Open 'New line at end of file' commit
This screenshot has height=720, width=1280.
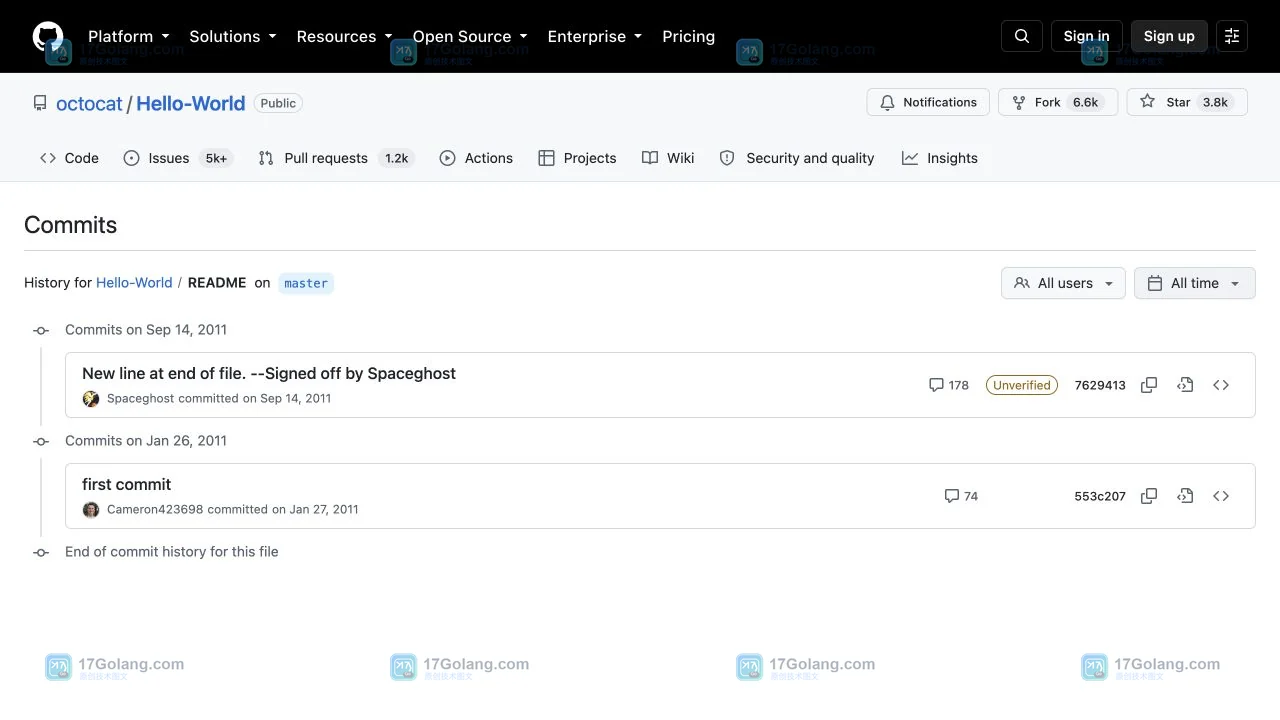pyautogui.click(x=269, y=373)
